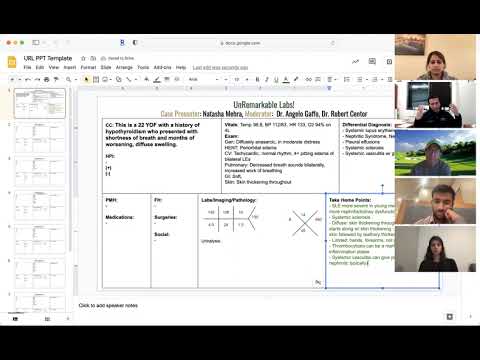Click to add speaker notes
This screenshot has width=480, height=360.
[x=108, y=305]
